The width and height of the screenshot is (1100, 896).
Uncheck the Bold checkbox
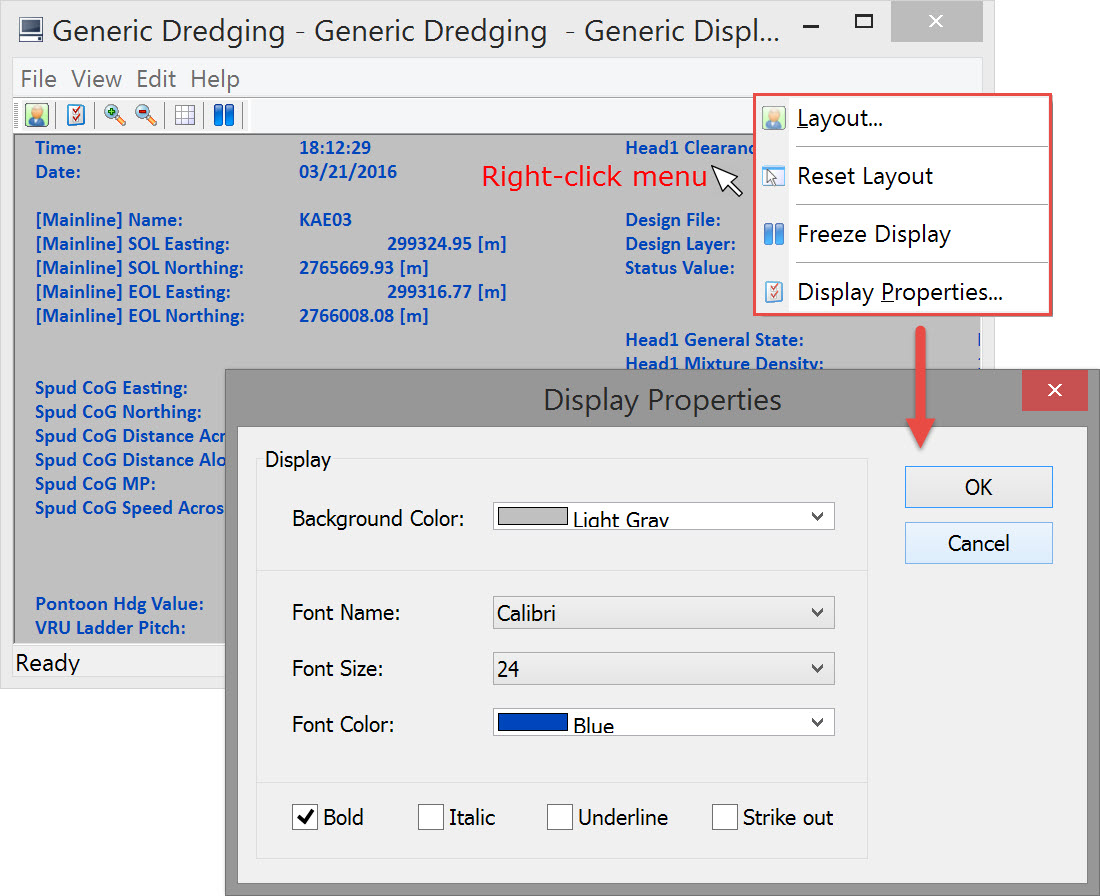(305, 817)
